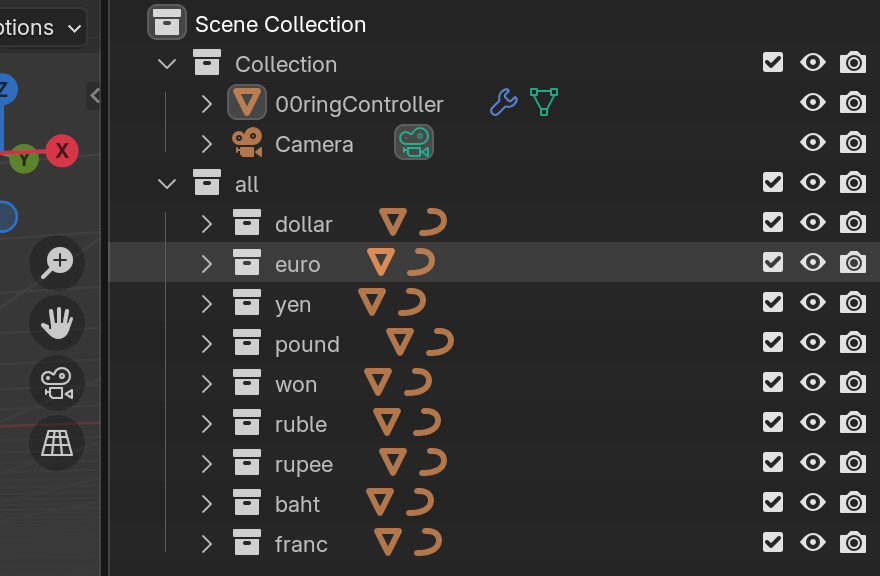Click the mesh triangle icon in baht row
880x576 pixels.
380,502
